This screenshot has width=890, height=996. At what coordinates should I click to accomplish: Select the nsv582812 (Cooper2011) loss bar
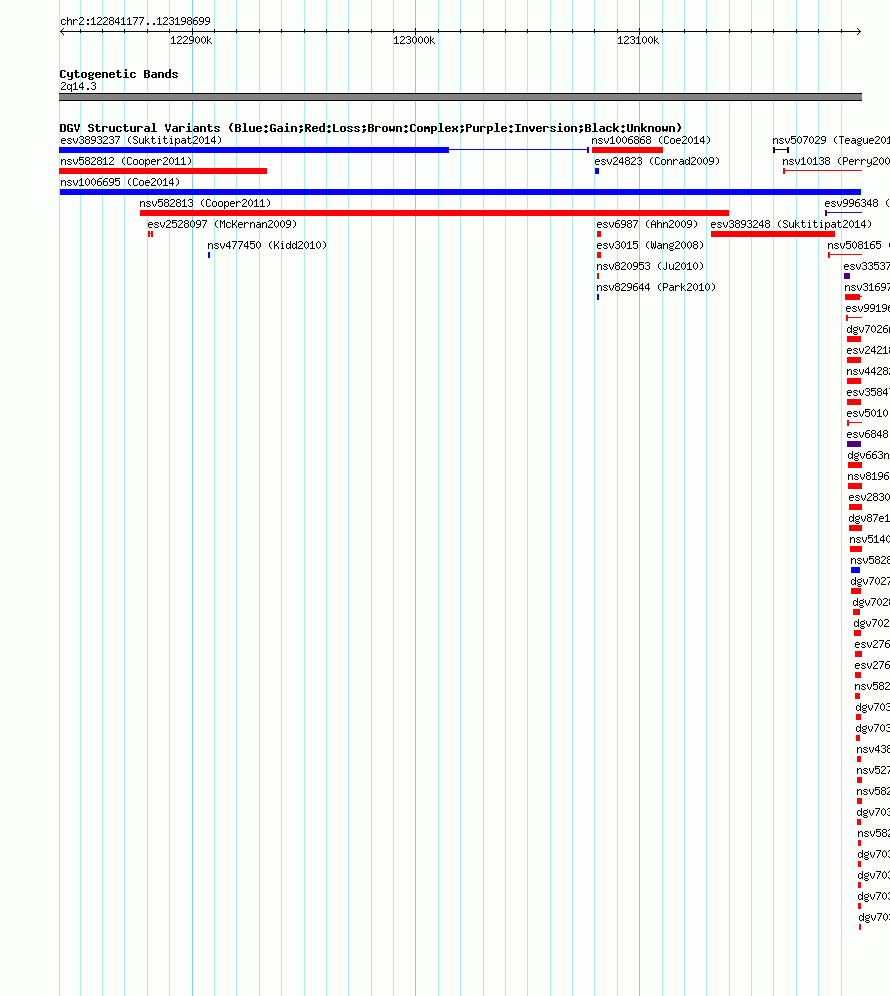[163, 171]
